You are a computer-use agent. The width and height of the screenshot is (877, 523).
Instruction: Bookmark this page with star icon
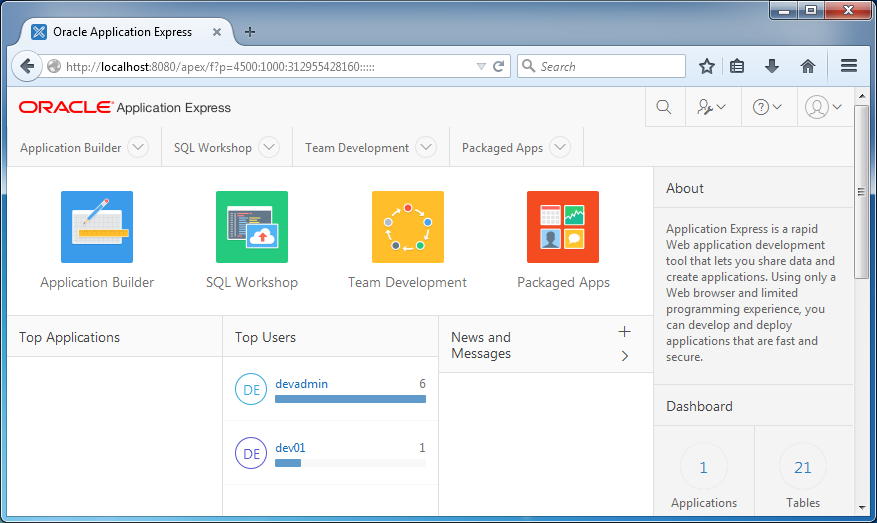(706, 67)
